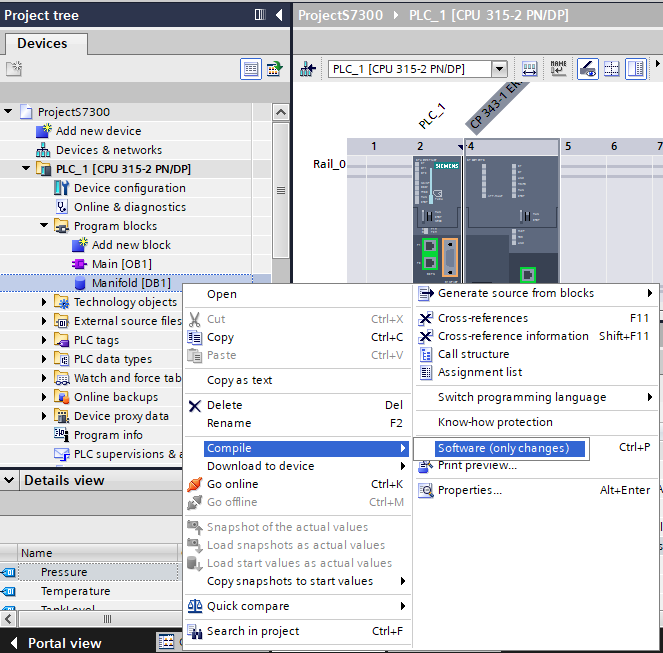Open the PLC_1 device selection dropdown
Viewport: 663px width, 653px height.
(499, 69)
